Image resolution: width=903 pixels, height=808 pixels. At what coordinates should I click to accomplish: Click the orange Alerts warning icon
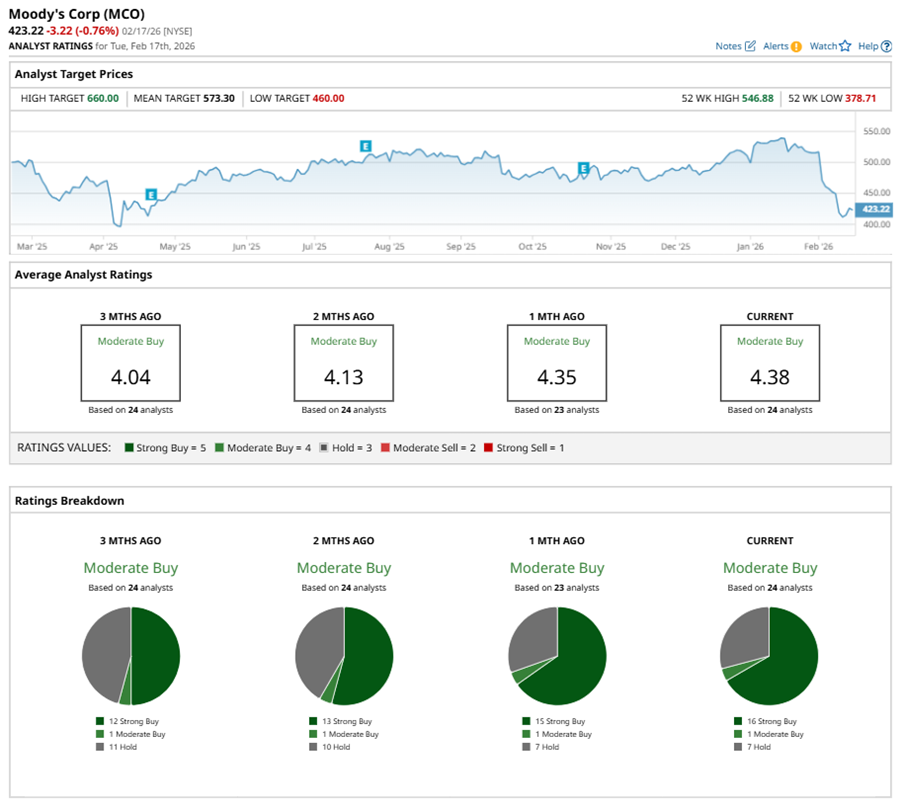[x=796, y=46]
